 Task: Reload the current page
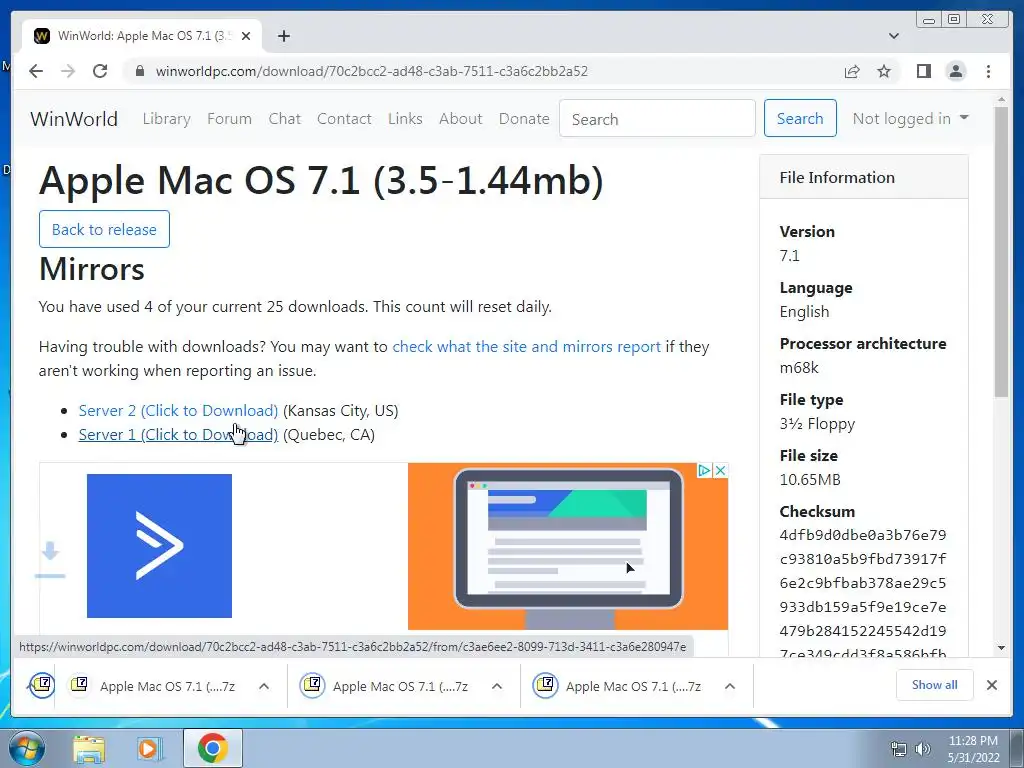coord(100,71)
